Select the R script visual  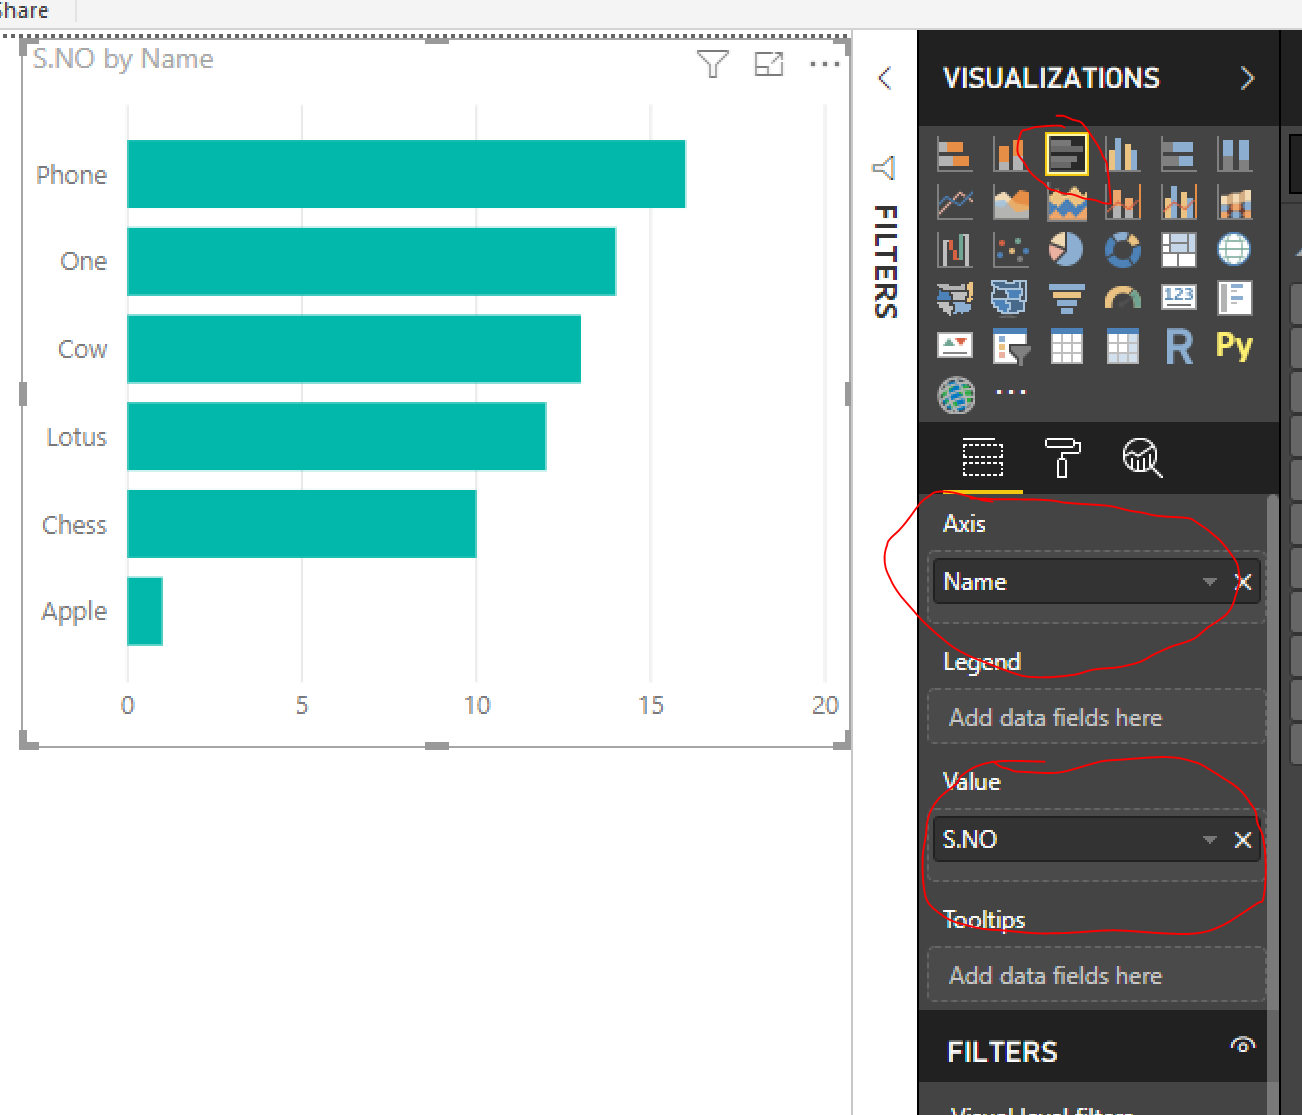[x=1179, y=347]
